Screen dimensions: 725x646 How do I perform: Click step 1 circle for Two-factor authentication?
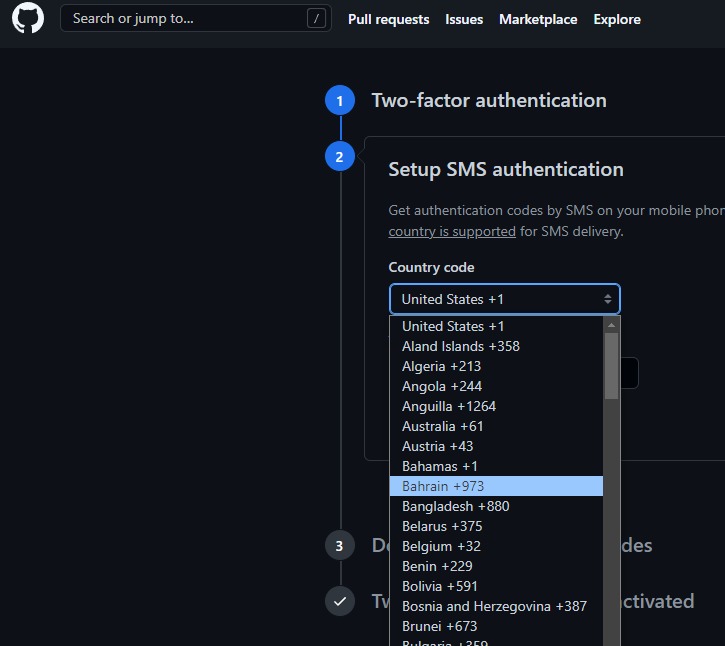click(x=340, y=100)
